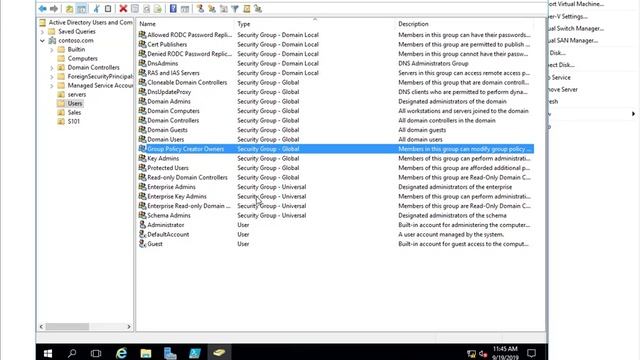Expand the Builtin container
The height and width of the screenshot is (360, 640).
click(x=52, y=49)
